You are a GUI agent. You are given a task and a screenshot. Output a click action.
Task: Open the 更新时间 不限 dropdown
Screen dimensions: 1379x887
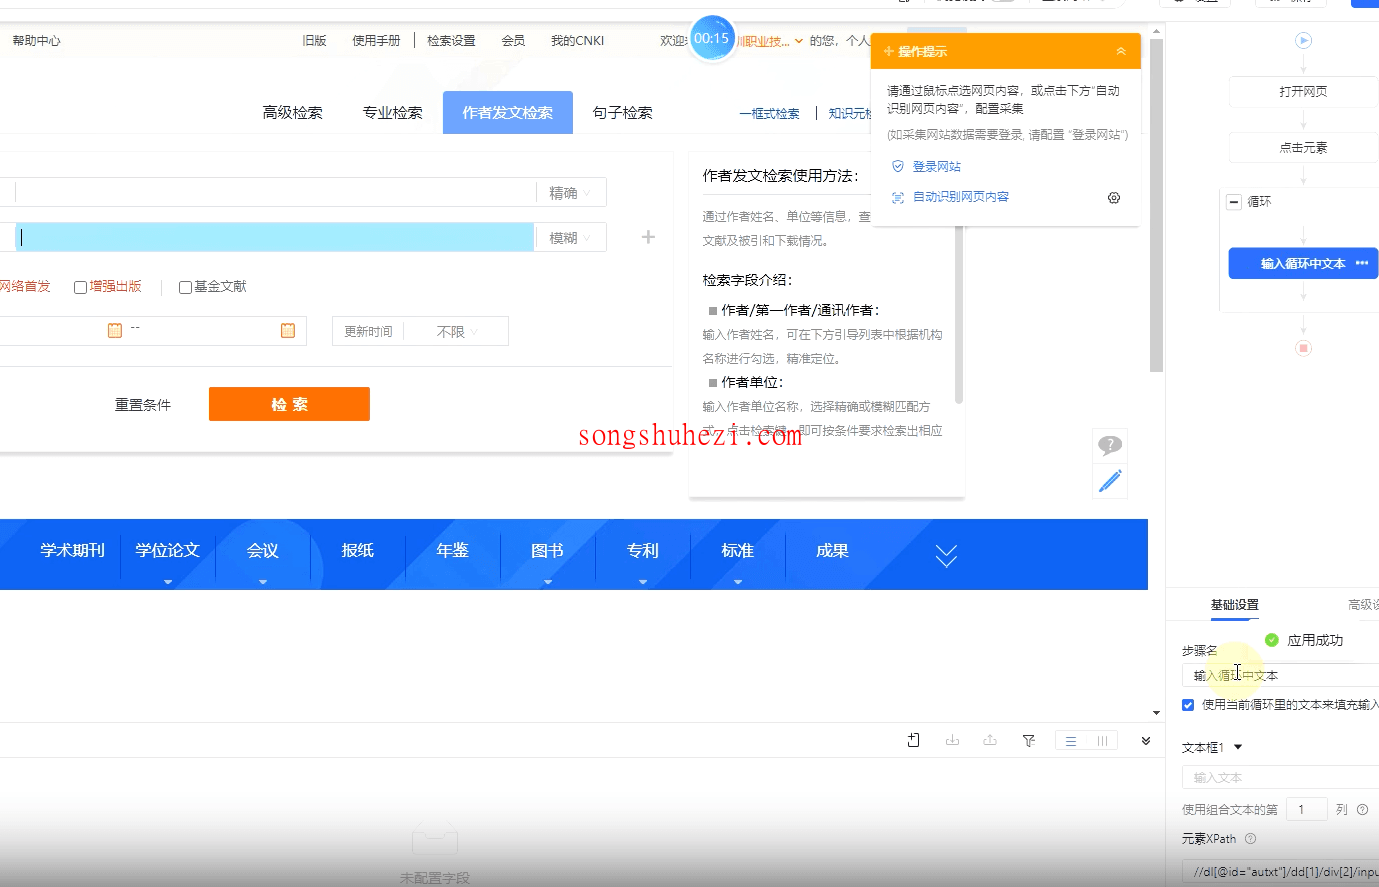click(x=456, y=331)
